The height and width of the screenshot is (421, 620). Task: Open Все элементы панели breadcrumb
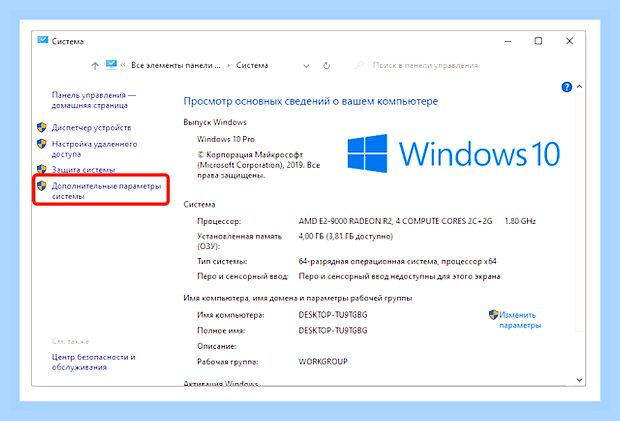coord(176,66)
